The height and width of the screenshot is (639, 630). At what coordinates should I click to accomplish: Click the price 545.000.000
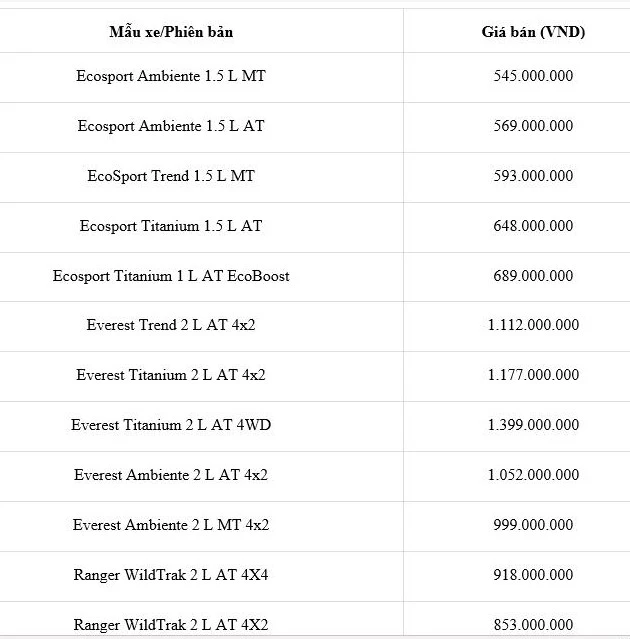533,76
